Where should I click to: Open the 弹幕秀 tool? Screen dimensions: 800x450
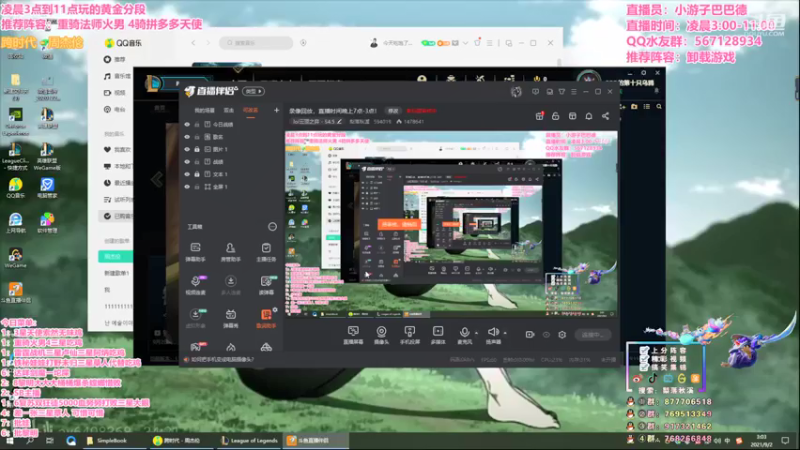click(x=231, y=318)
